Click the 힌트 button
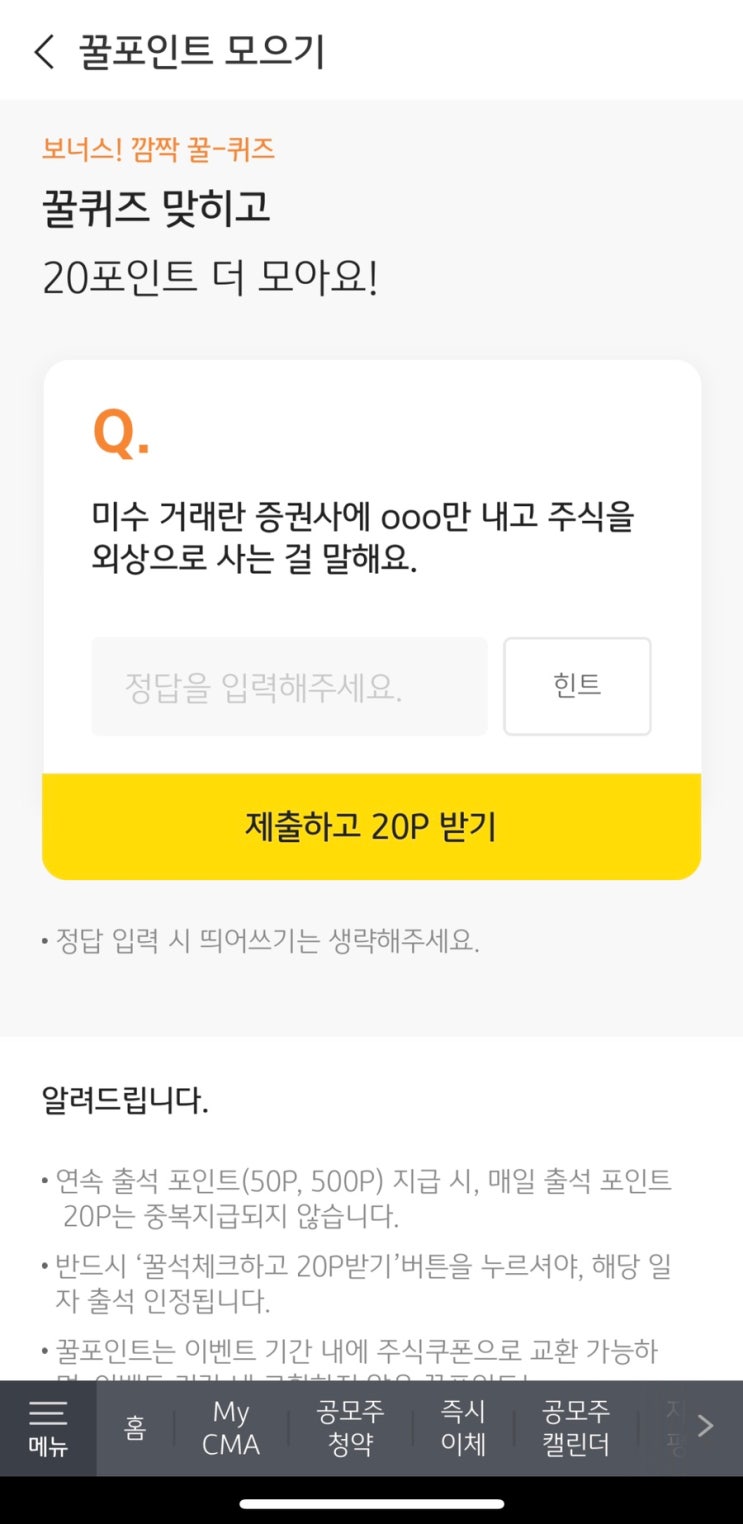The image size is (743, 1524). point(577,686)
